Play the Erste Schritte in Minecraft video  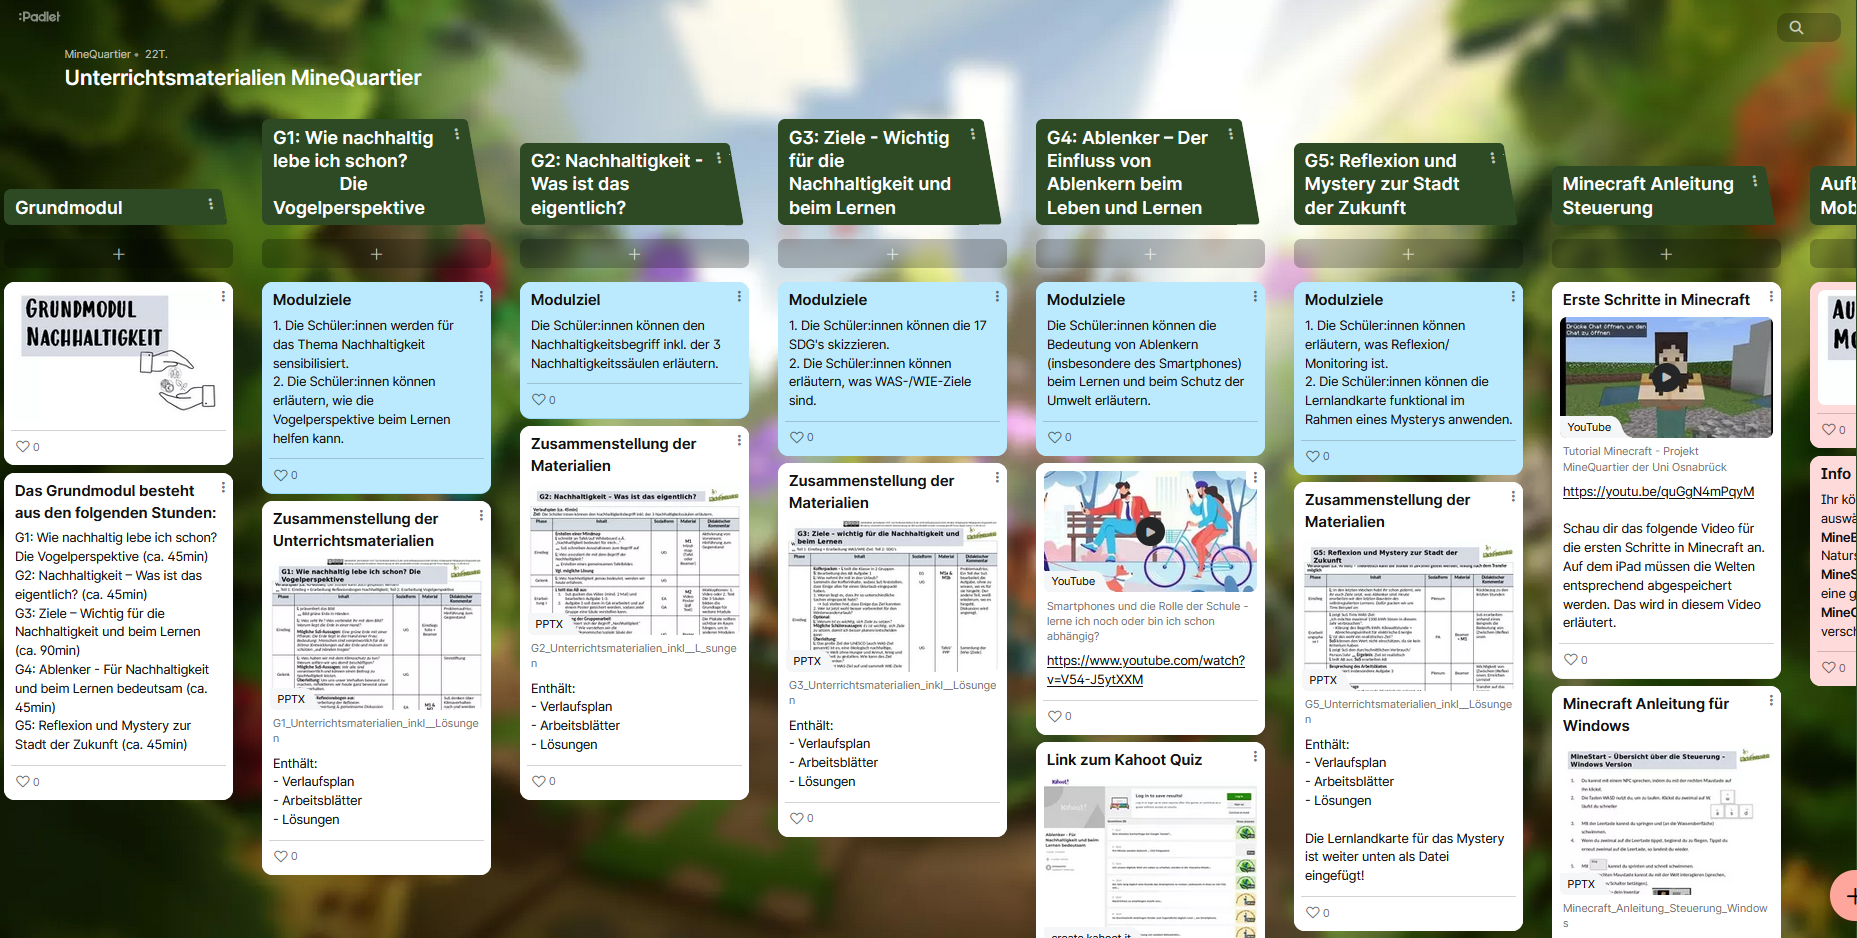(x=1666, y=377)
